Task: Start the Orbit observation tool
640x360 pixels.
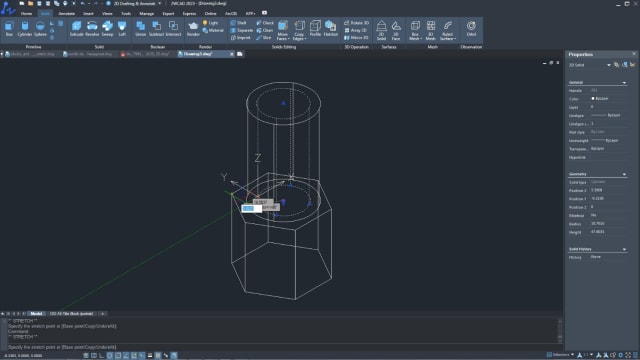Action: [x=471, y=29]
